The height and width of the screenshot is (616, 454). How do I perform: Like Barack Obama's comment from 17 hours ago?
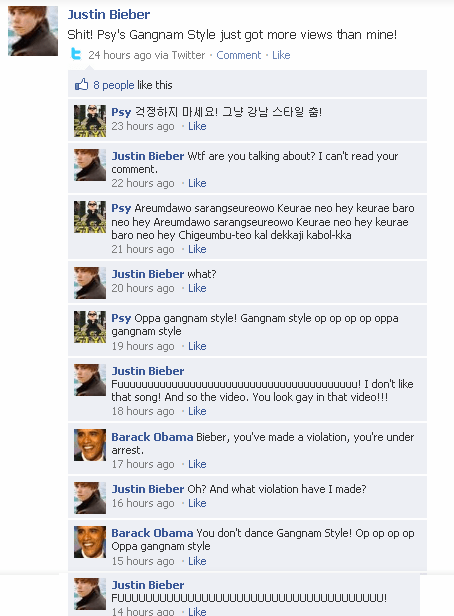click(197, 464)
